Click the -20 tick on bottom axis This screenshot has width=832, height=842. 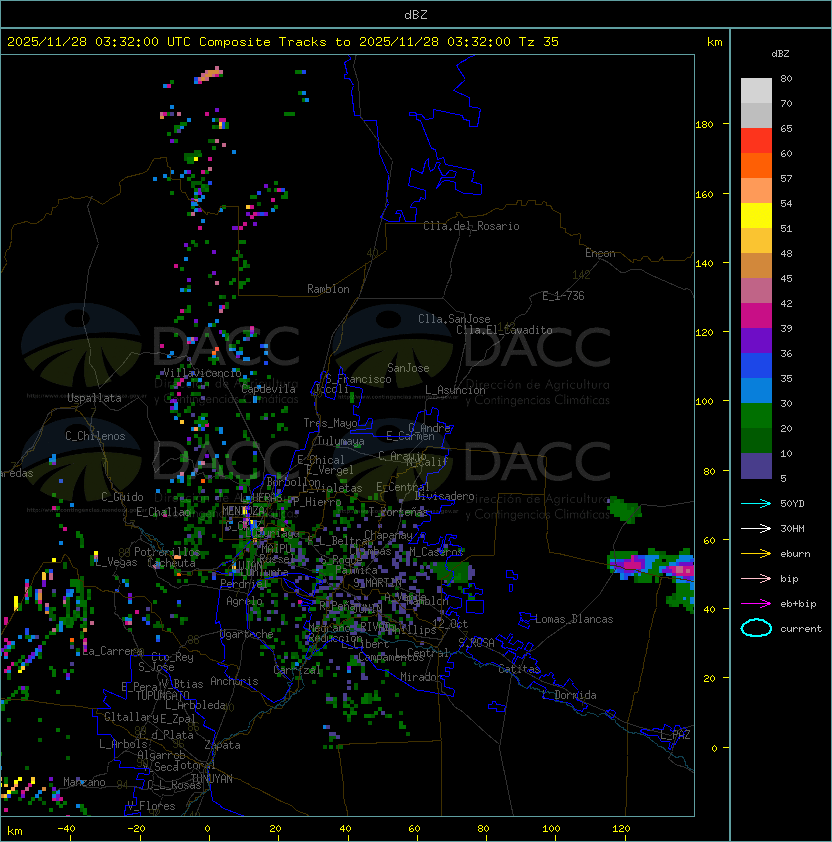pyautogui.click(x=135, y=829)
